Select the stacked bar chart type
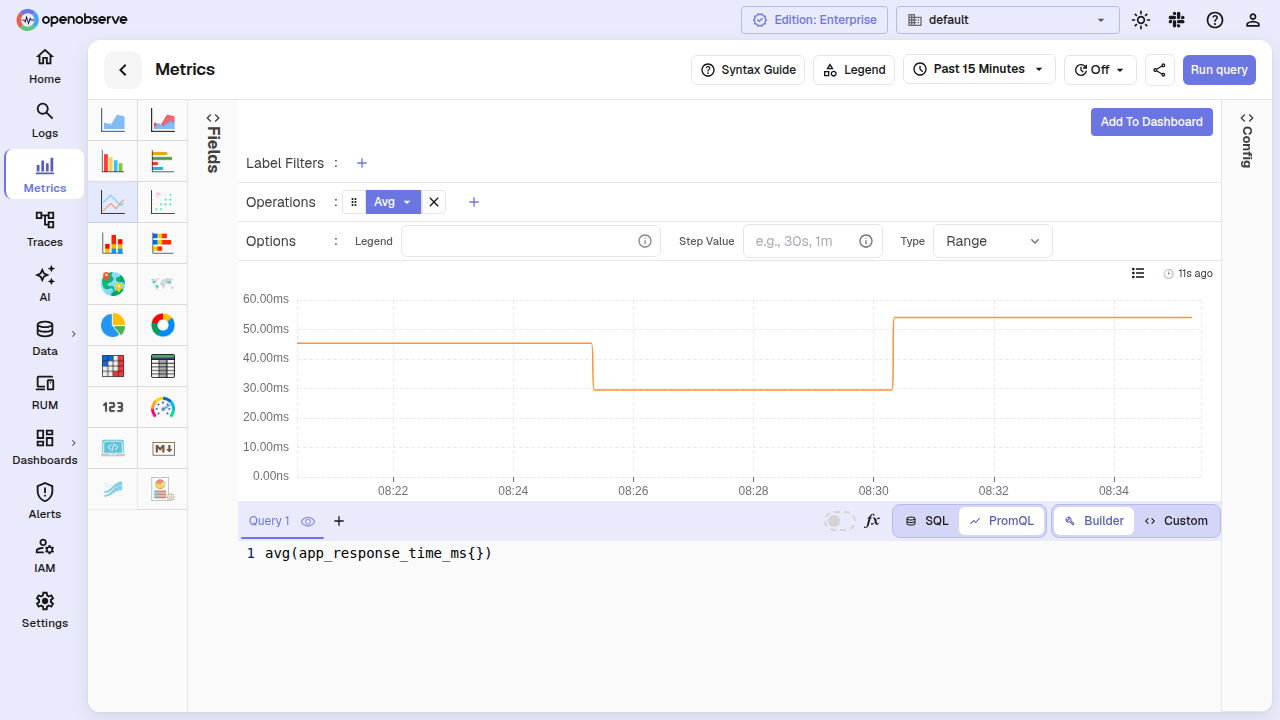This screenshot has height=720, width=1280. tap(113, 243)
